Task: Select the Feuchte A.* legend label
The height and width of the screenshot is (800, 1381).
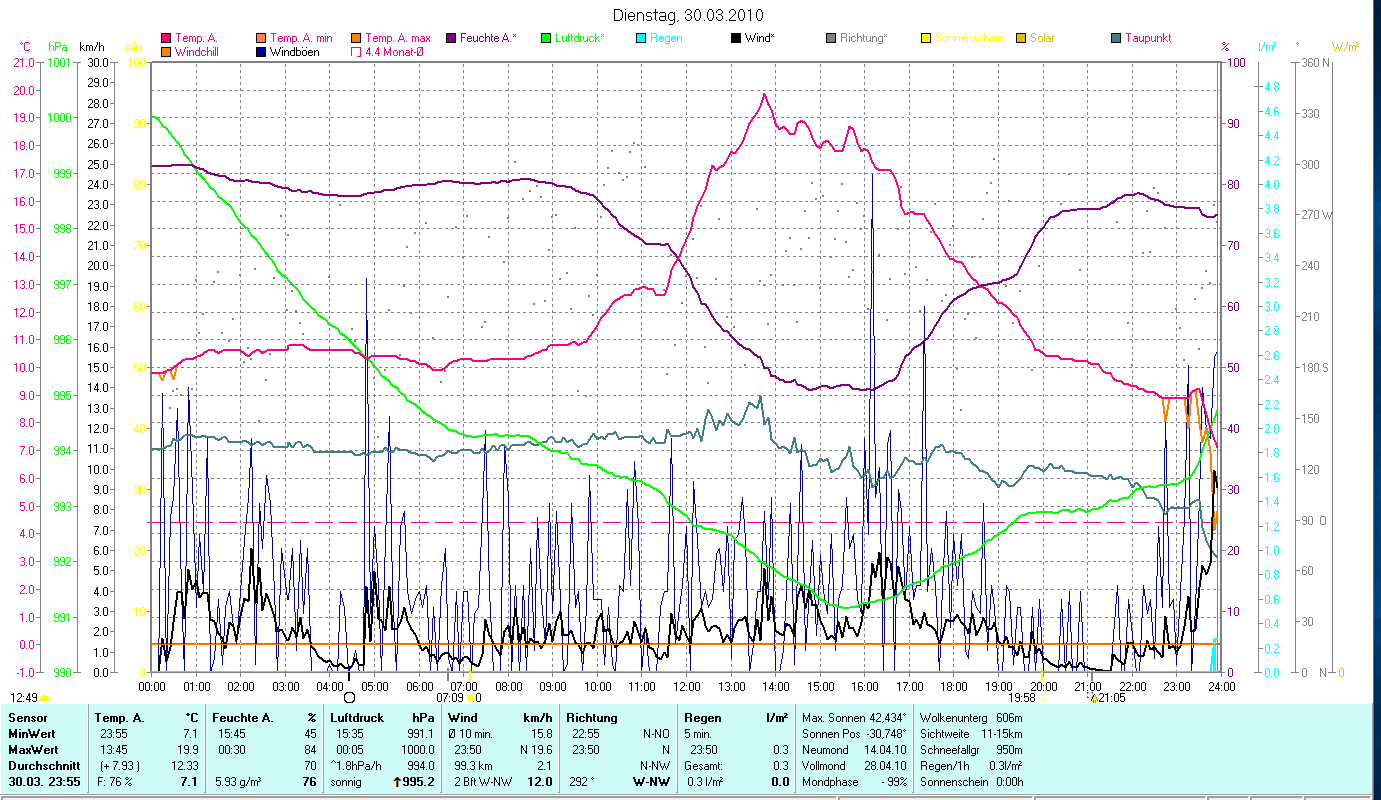Action: (x=488, y=39)
